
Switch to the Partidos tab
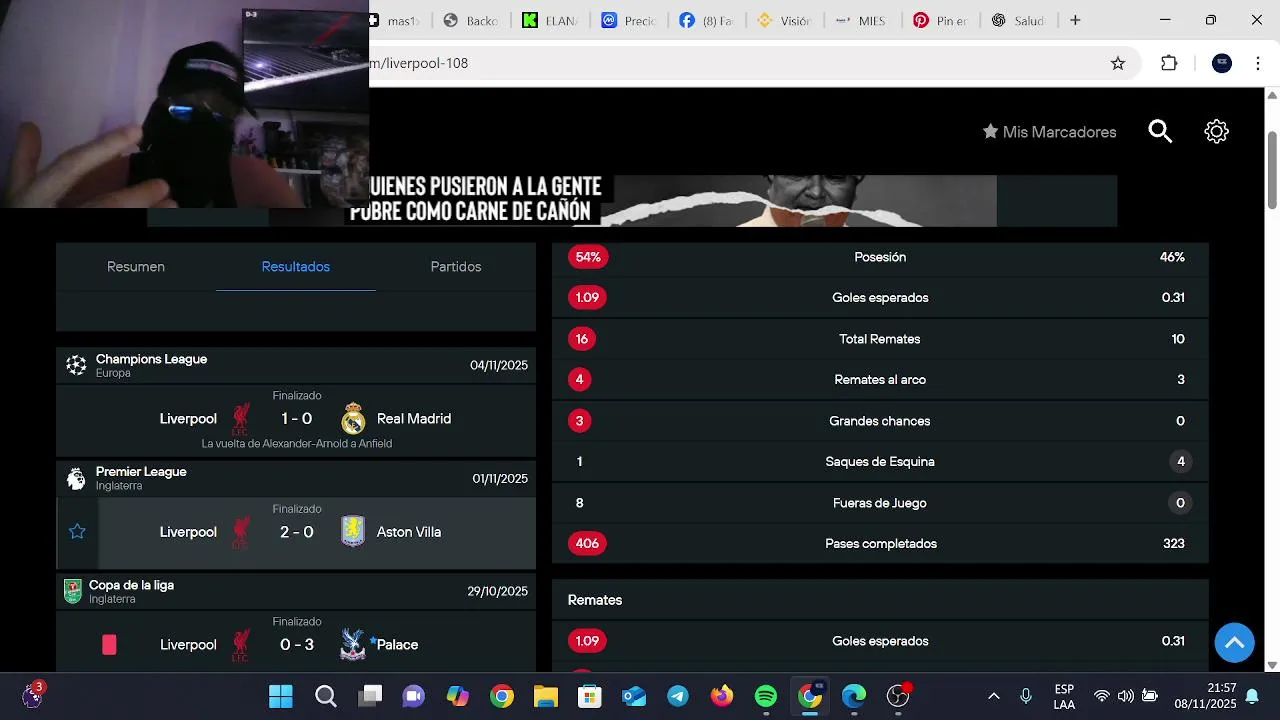click(x=456, y=267)
